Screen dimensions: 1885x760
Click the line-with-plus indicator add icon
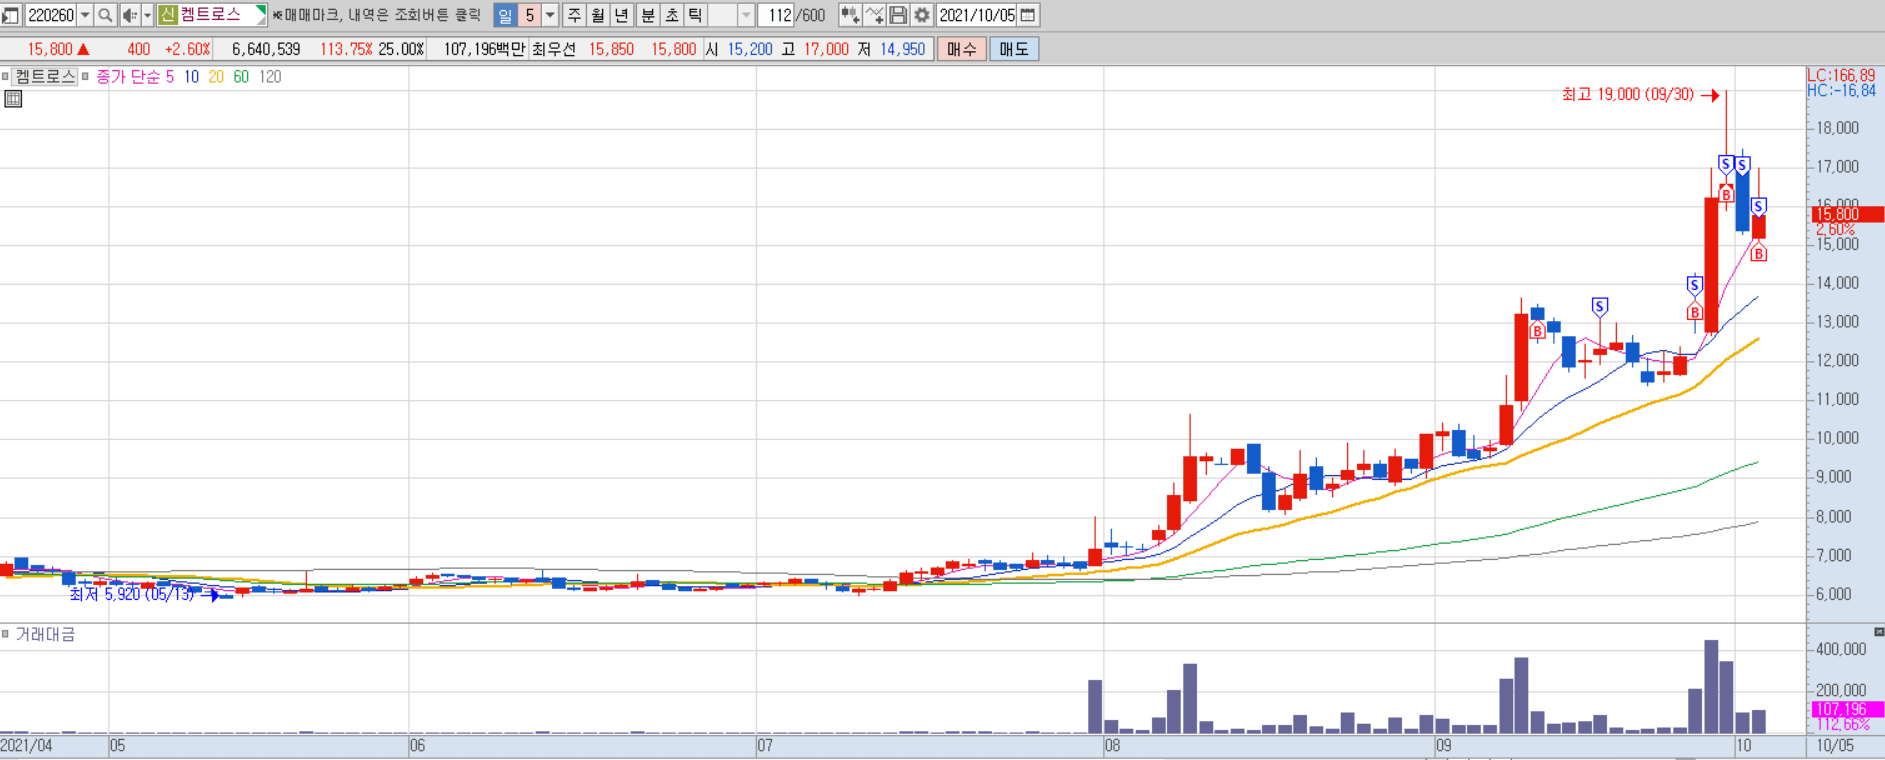click(x=875, y=15)
